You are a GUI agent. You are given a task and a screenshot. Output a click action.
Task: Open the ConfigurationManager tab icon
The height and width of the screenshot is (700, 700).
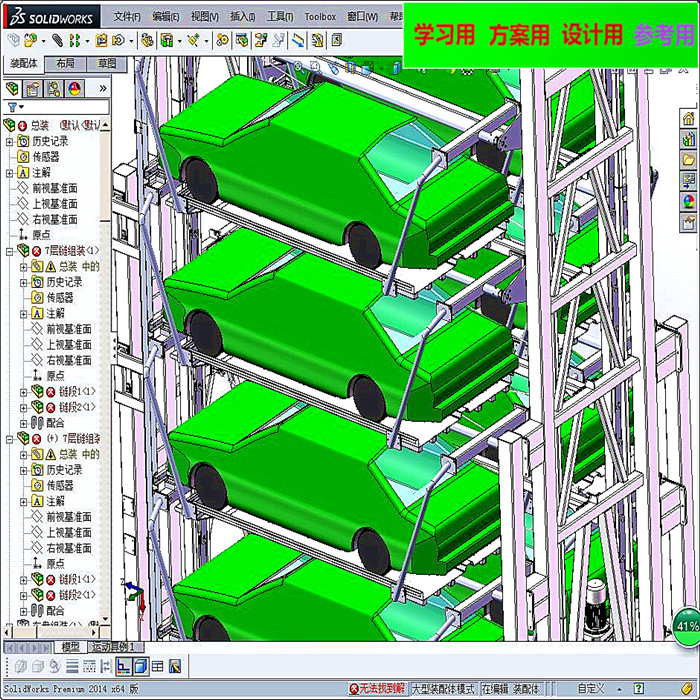[54, 89]
